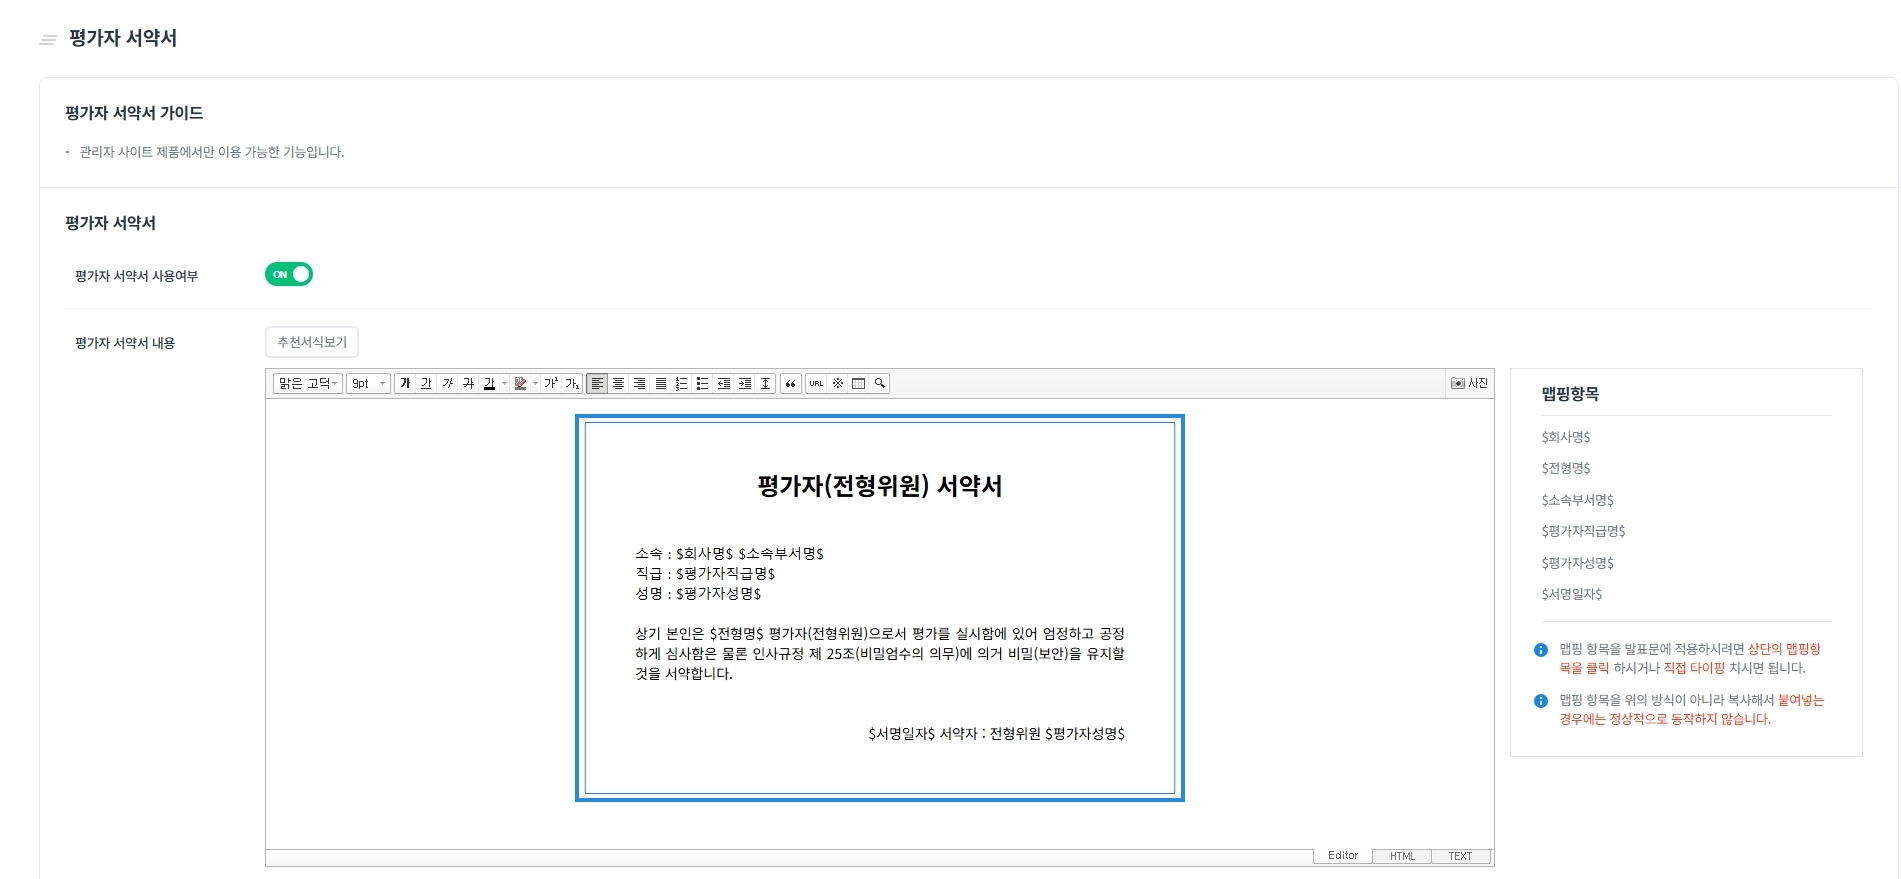Click the subscript button
Viewport: 1901px width, 879px height.
tap(572, 383)
